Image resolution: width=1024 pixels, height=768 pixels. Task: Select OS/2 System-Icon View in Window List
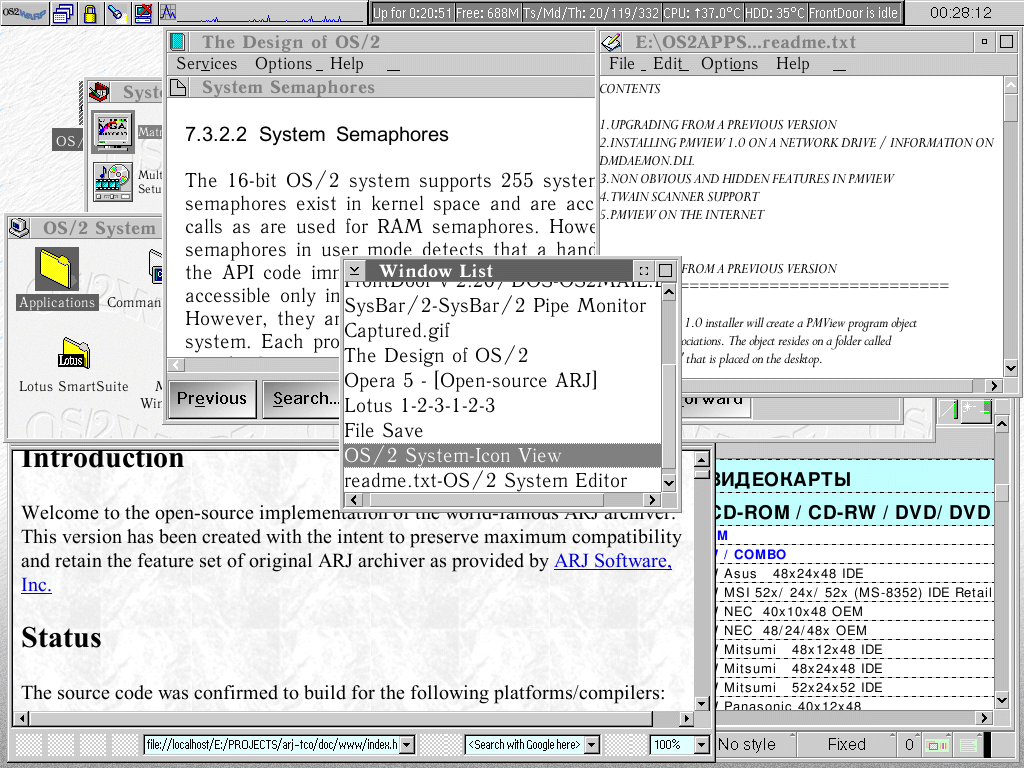pos(503,456)
